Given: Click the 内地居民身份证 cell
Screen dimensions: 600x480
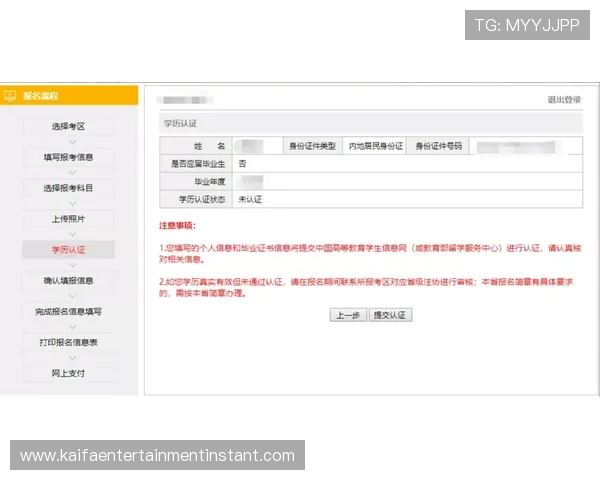Looking at the screenshot, I should [x=376, y=146].
